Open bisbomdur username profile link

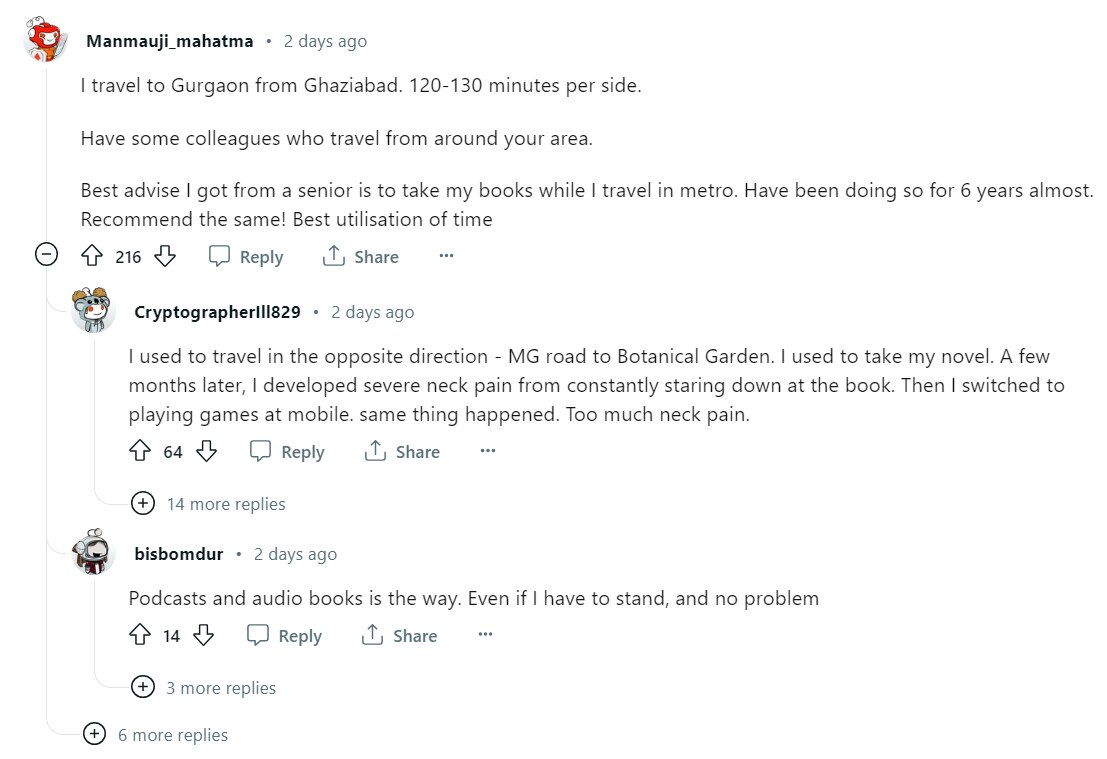[178, 554]
